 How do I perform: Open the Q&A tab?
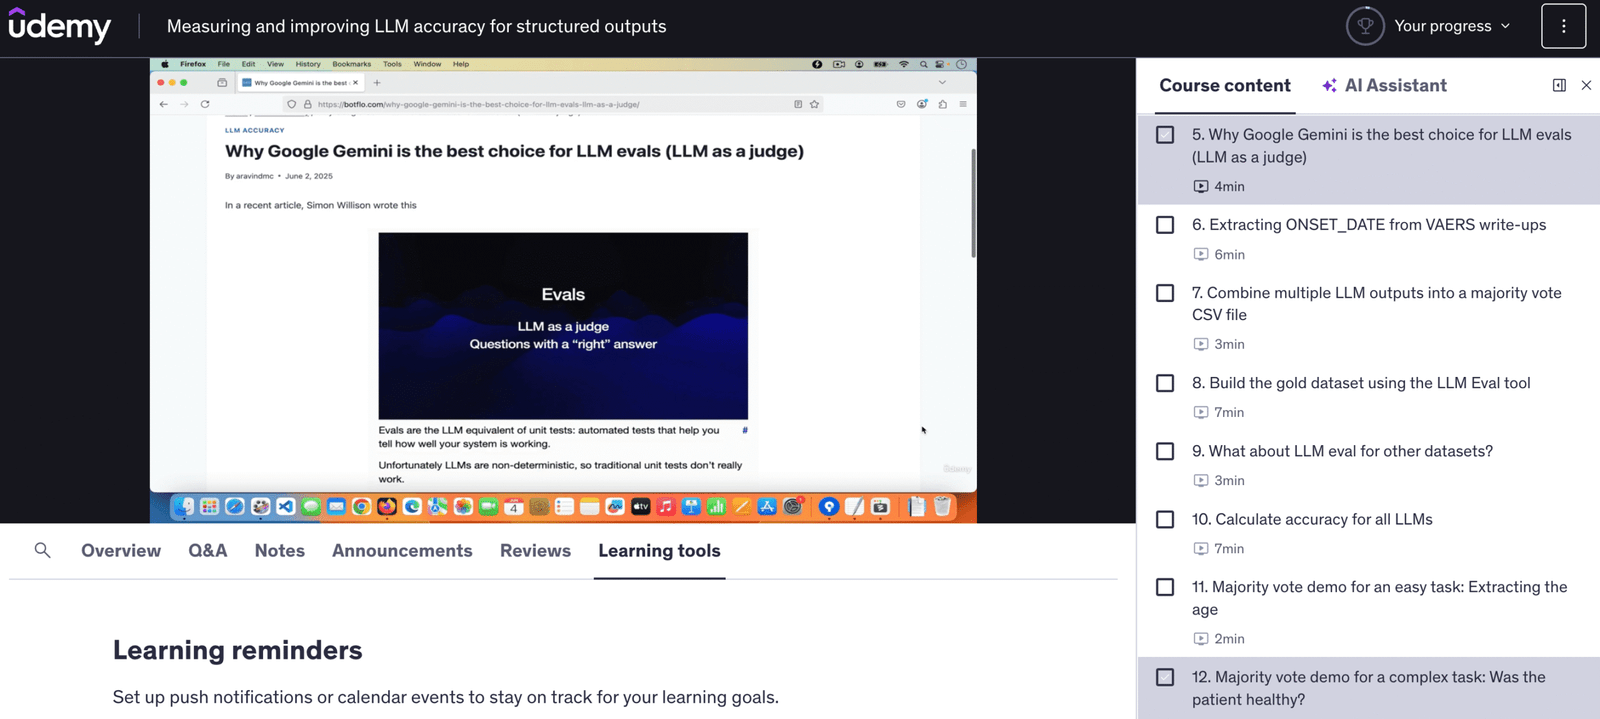click(x=208, y=550)
